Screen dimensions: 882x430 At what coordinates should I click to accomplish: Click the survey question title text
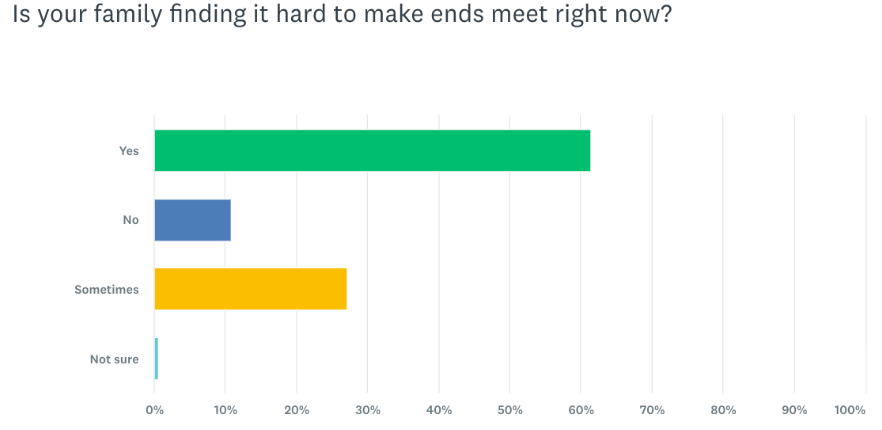pos(340,20)
